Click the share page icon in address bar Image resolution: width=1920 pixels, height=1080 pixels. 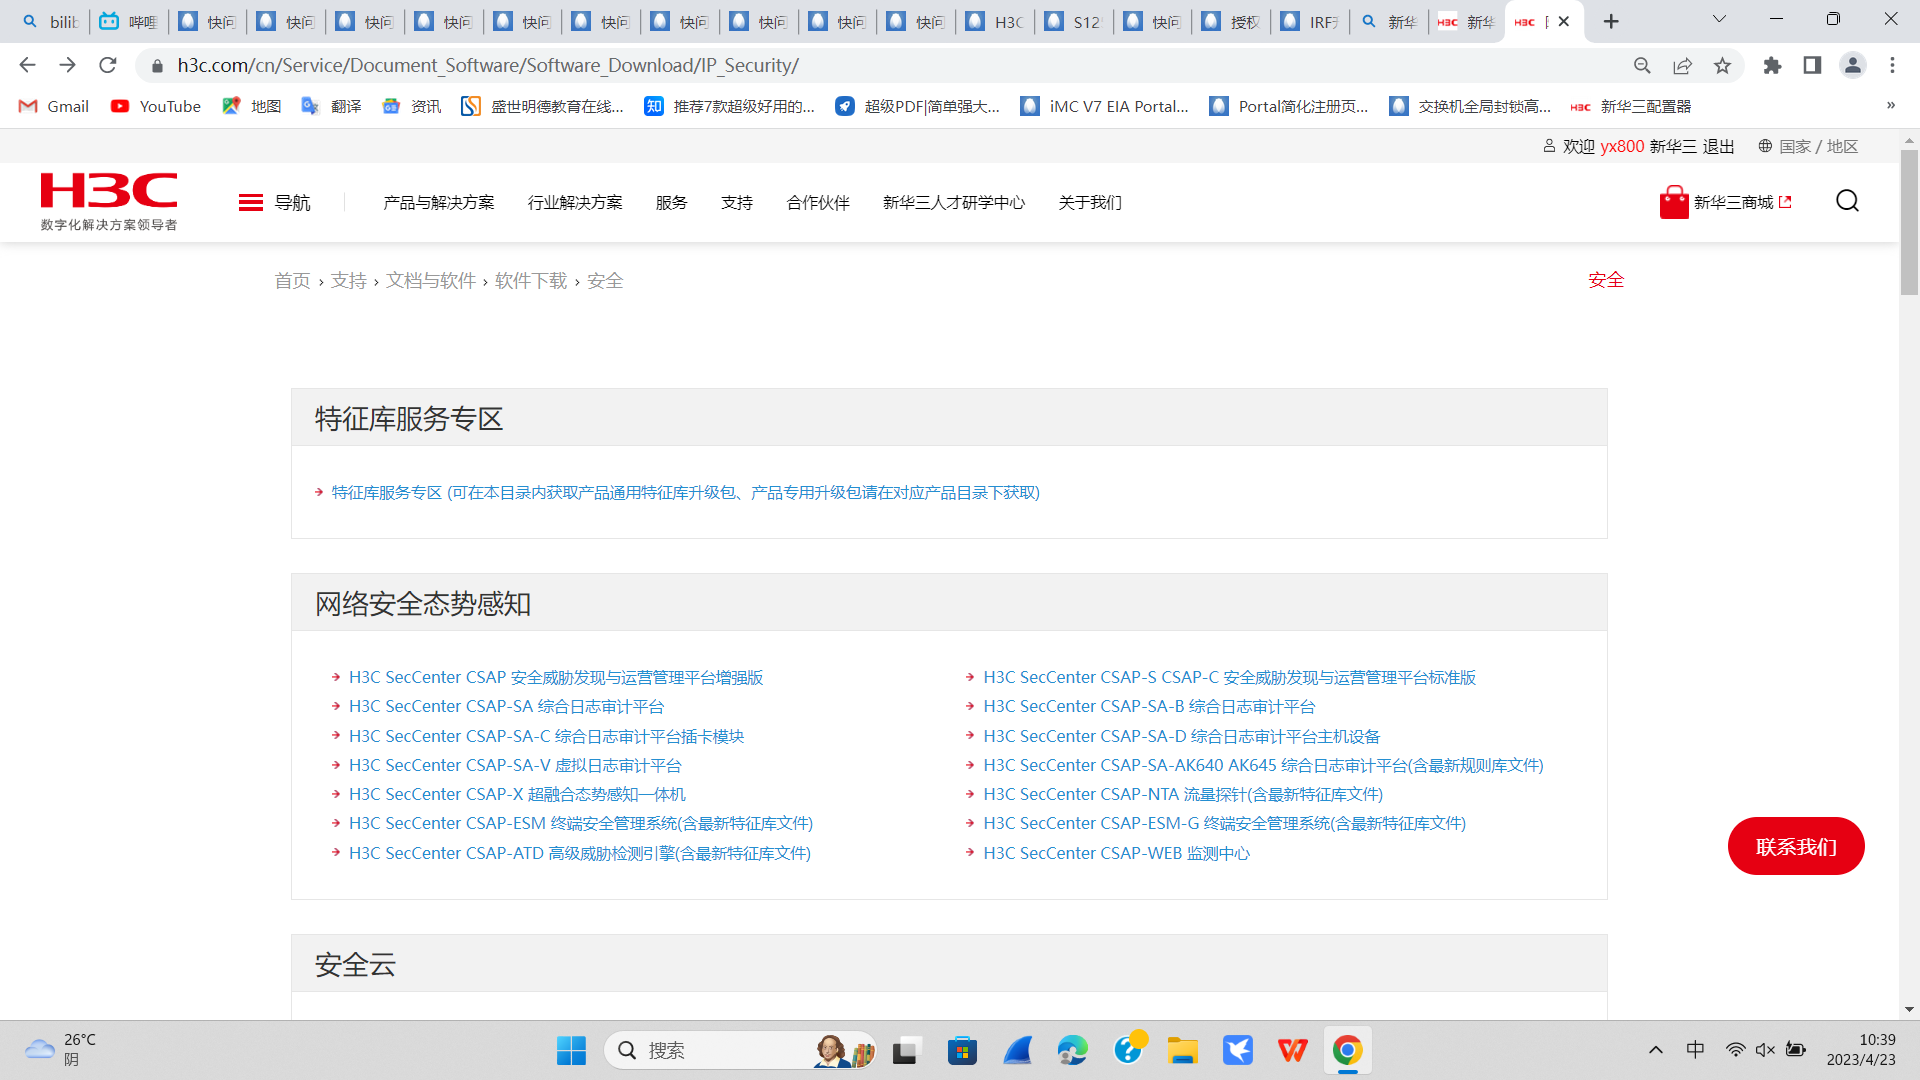click(1682, 66)
